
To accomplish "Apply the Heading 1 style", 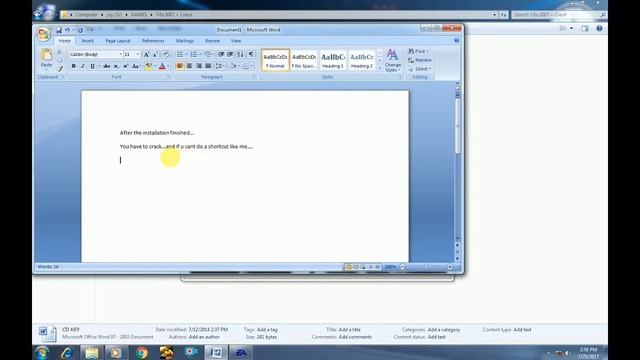I will point(333,60).
